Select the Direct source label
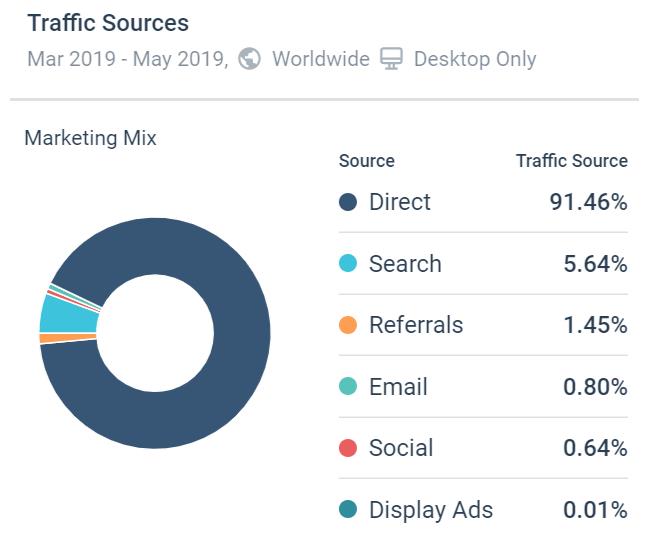Screen dimensions: 671x556 coord(399,202)
